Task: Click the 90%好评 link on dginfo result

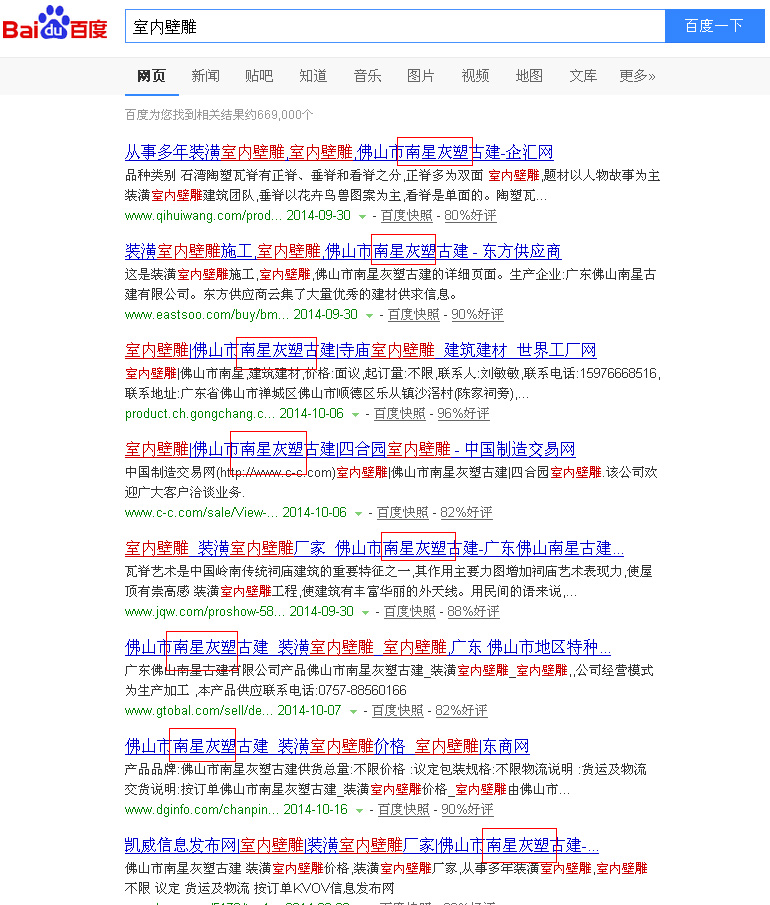Action: [468, 810]
